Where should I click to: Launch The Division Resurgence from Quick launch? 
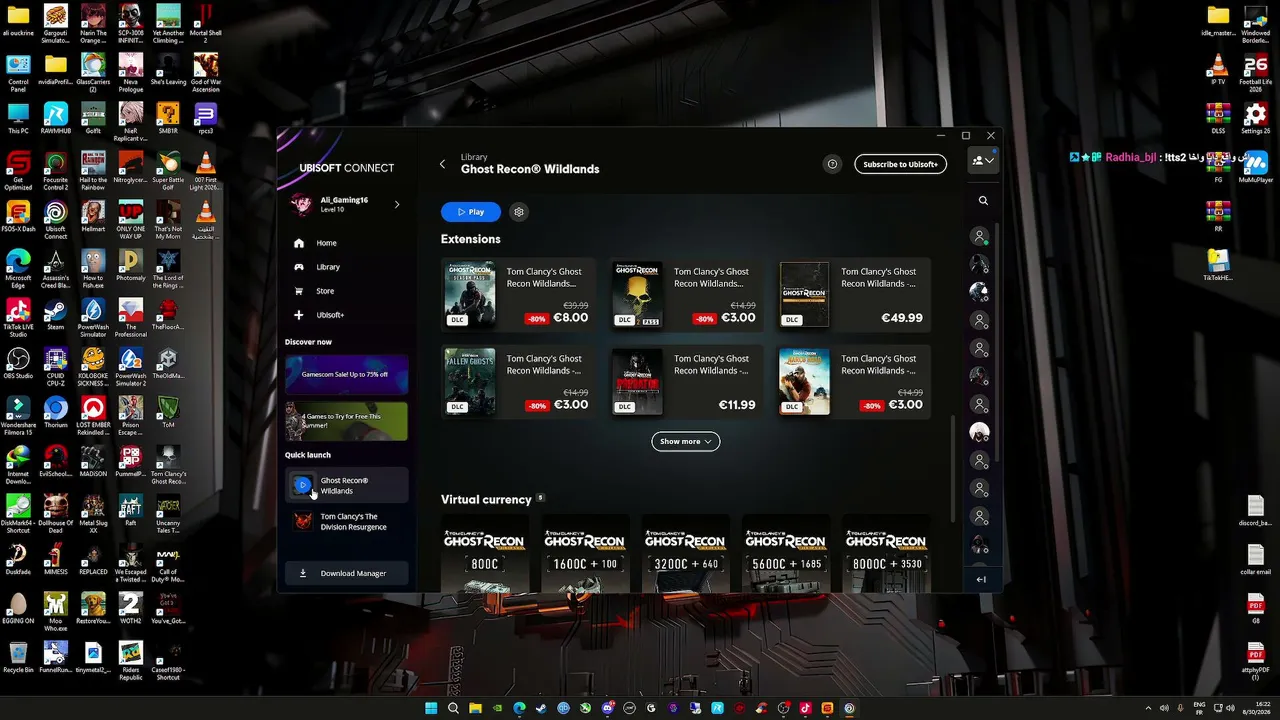pyautogui.click(x=346, y=522)
